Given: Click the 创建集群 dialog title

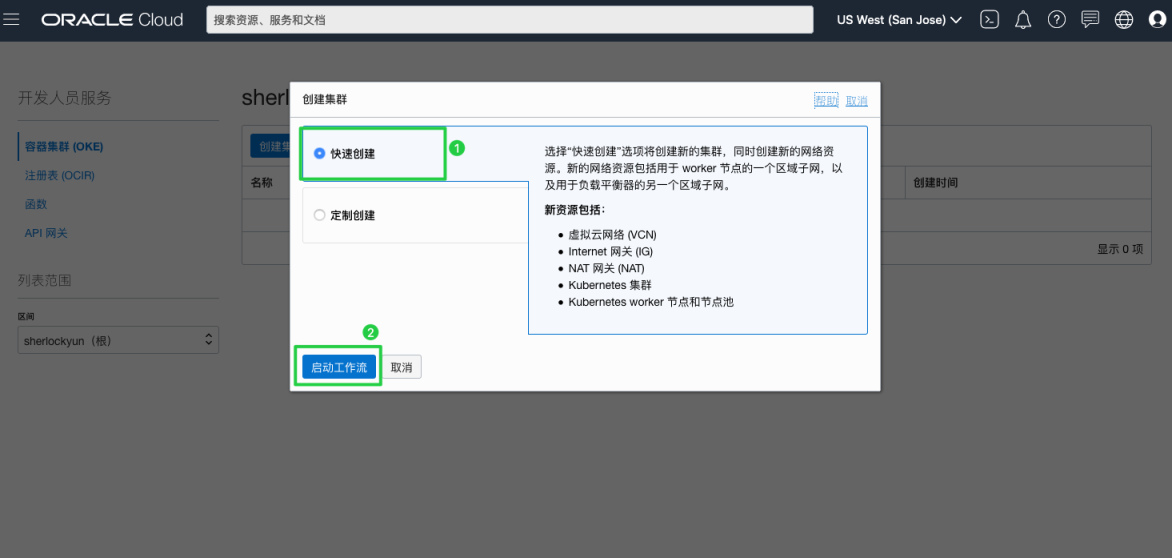Looking at the screenshot, I should coord(324,99).
